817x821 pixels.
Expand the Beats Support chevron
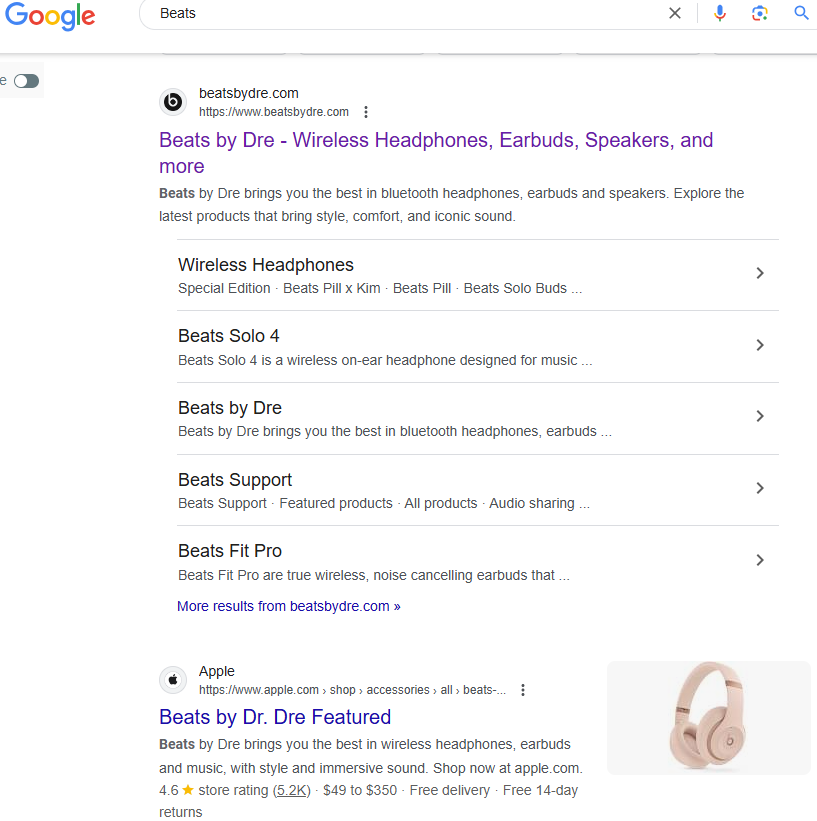point(760,488)
